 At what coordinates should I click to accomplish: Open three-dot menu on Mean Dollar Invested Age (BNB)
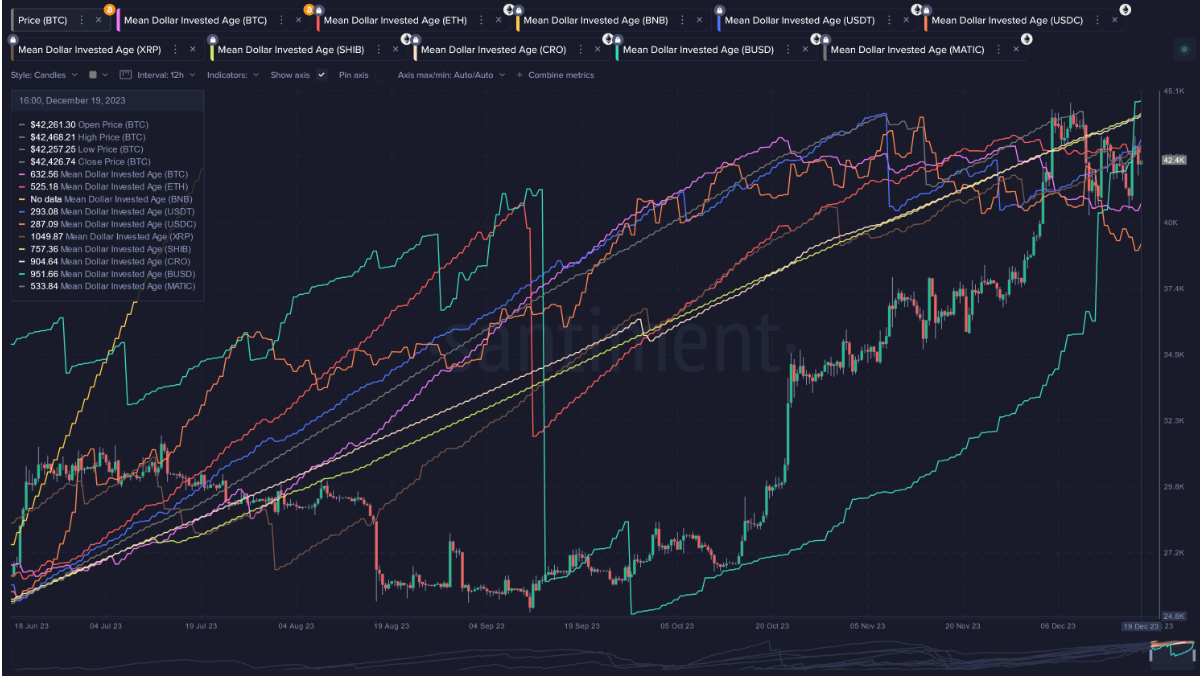click(683, 20)
